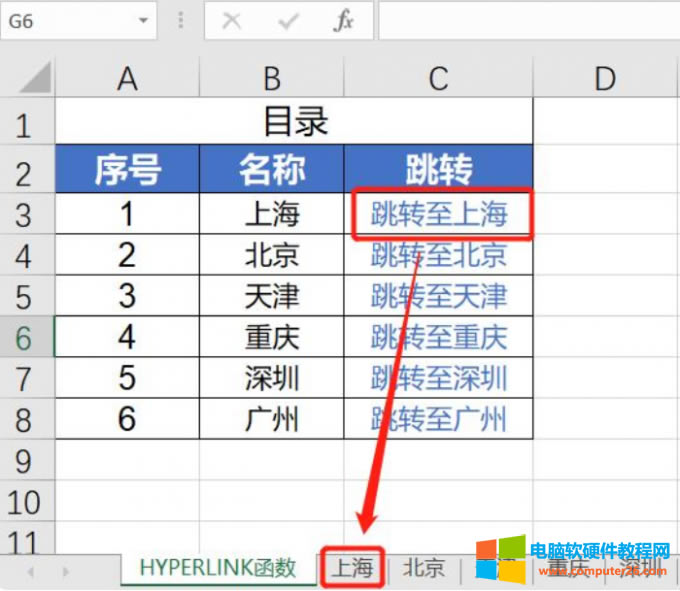Click the Cancel (X) formula bar icon
The height and width of the screenshot is (591, 680).
(x=232, y=21)
